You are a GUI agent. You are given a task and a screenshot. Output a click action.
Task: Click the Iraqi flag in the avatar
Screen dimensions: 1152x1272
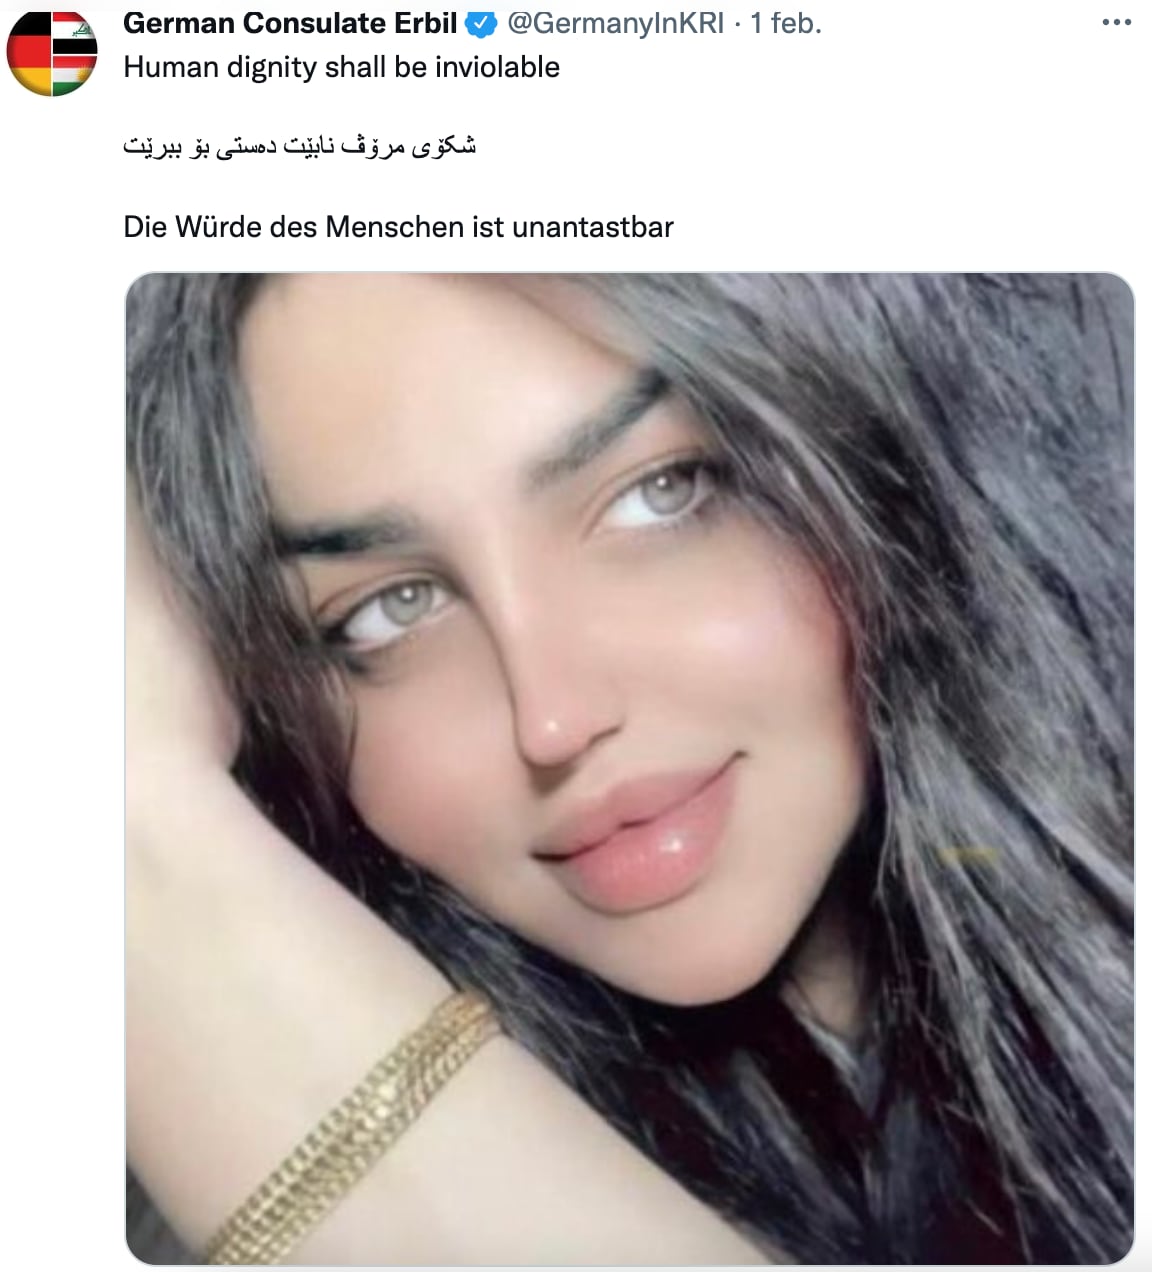point(75,32)
